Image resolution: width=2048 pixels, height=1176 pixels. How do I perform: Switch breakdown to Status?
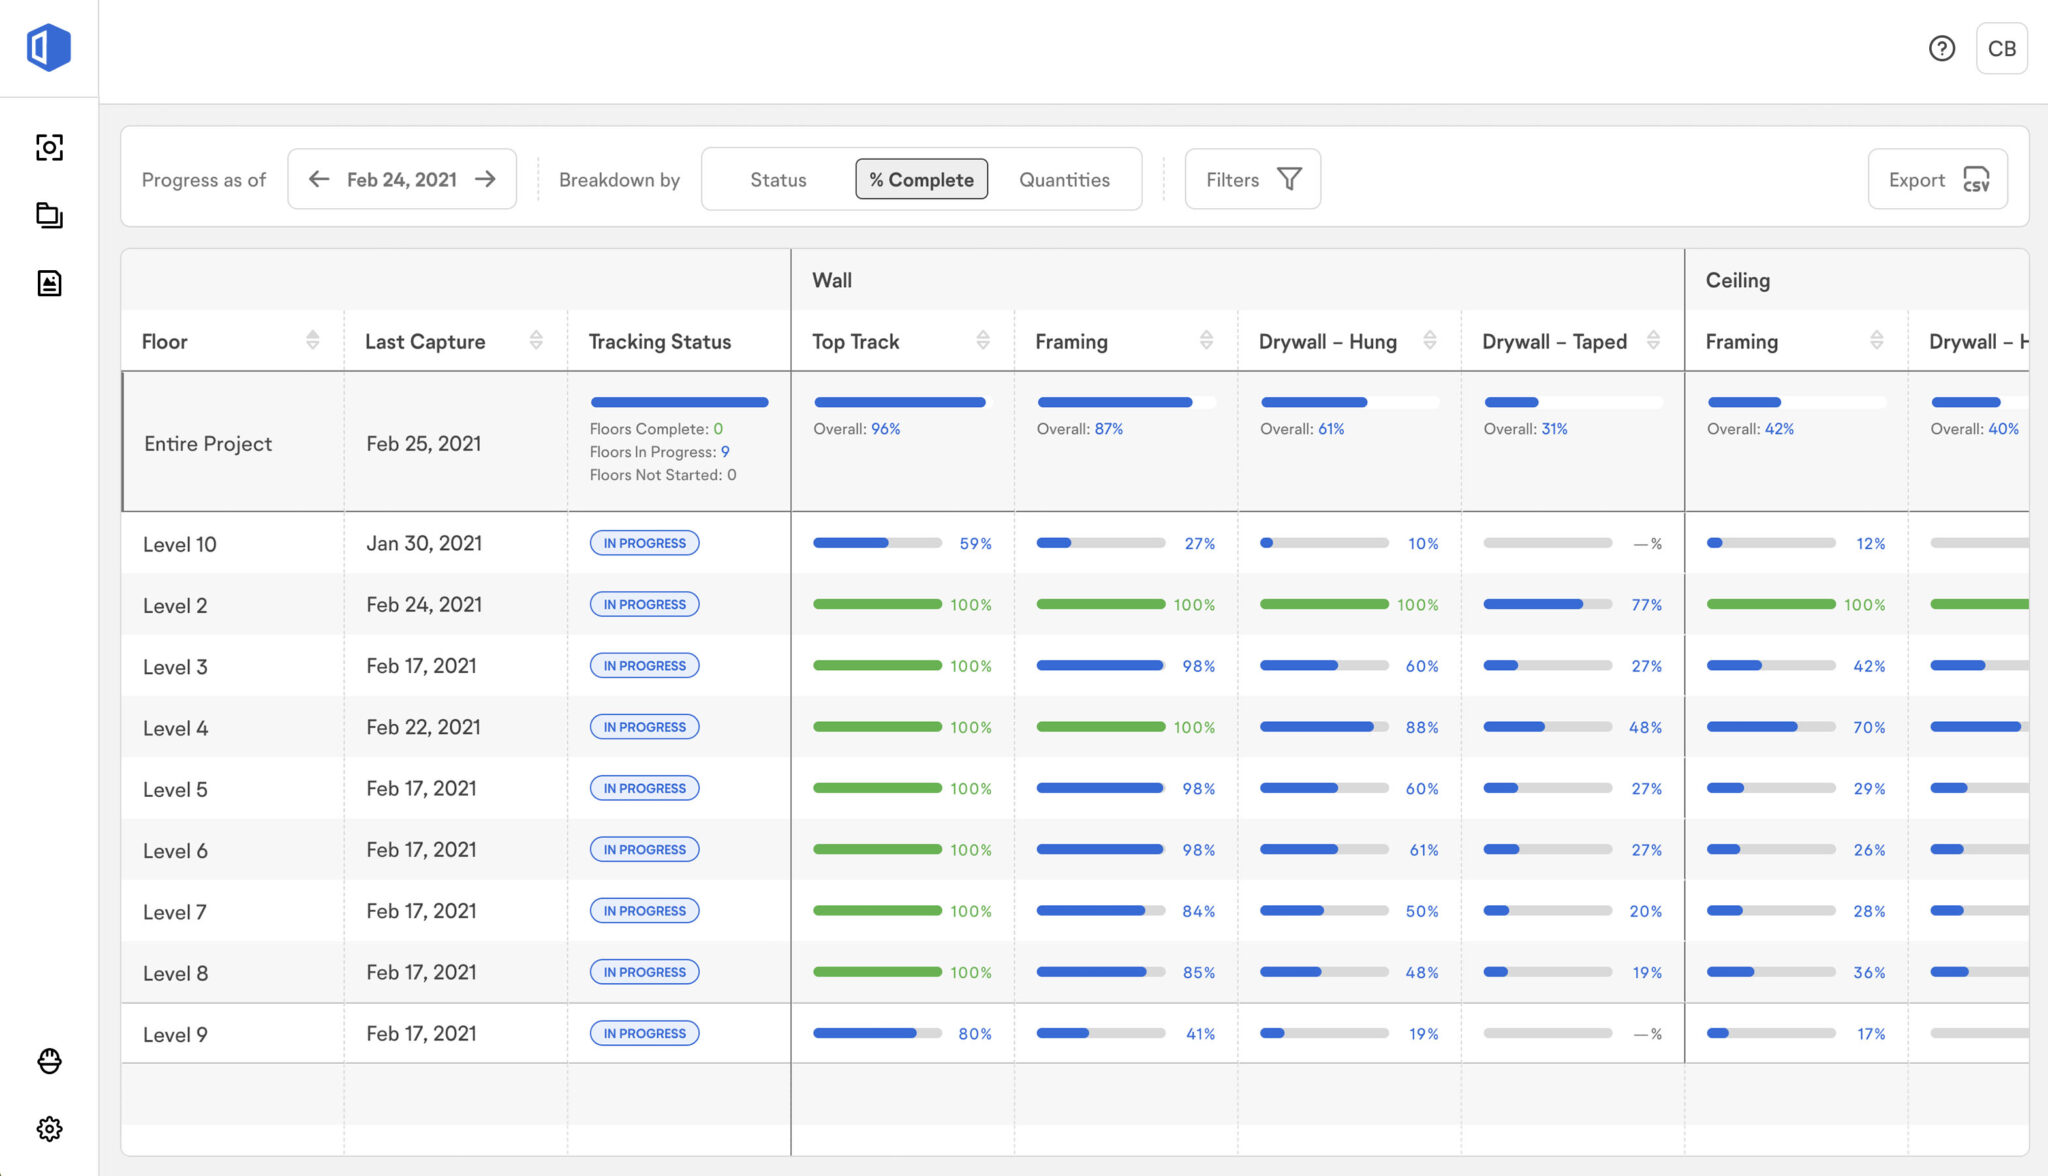pyautogui.click(x=778, y=180)
